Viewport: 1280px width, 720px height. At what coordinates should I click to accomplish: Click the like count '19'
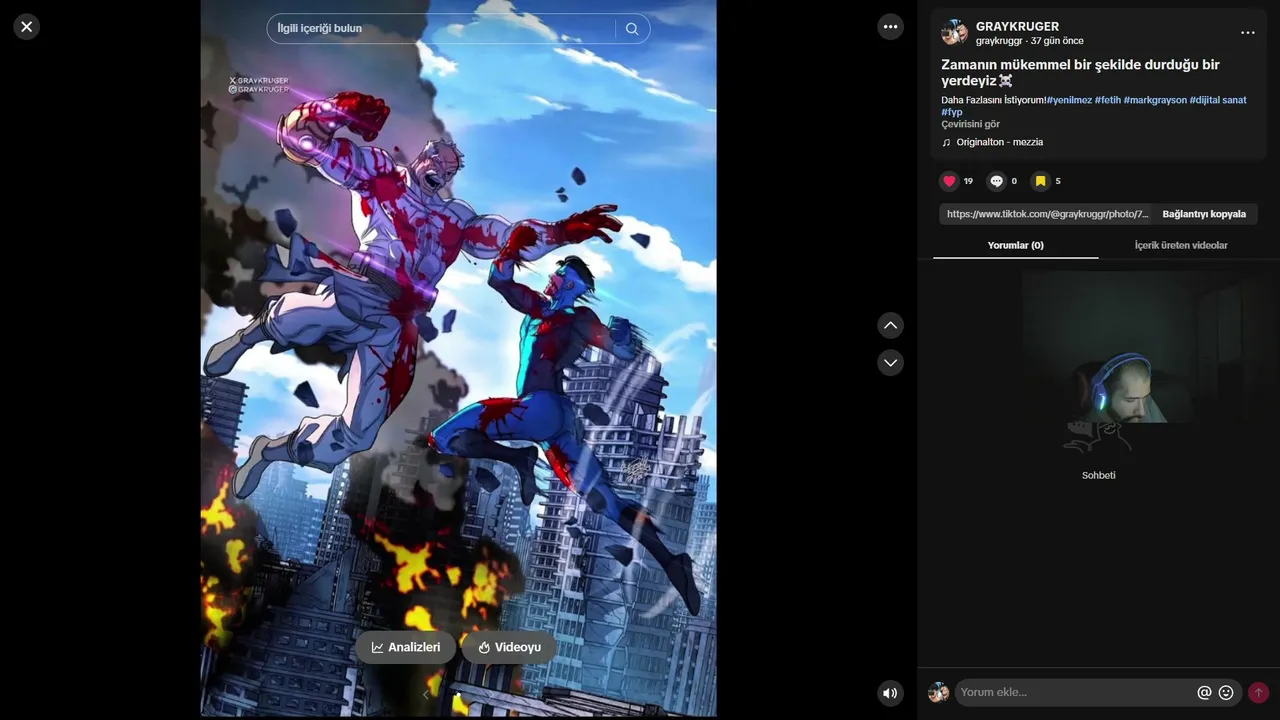(968, 181)
